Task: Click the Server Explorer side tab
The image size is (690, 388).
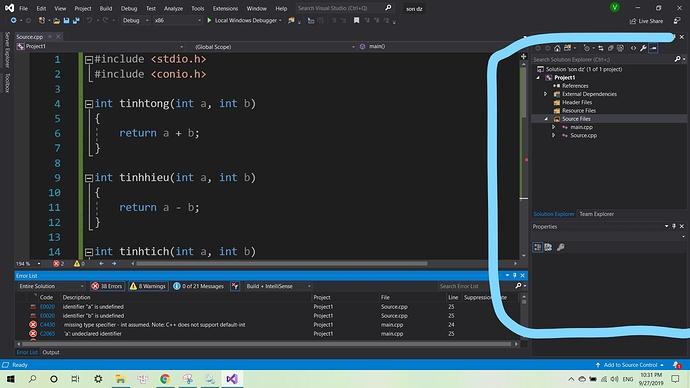Action: click(x=7, y=50)
